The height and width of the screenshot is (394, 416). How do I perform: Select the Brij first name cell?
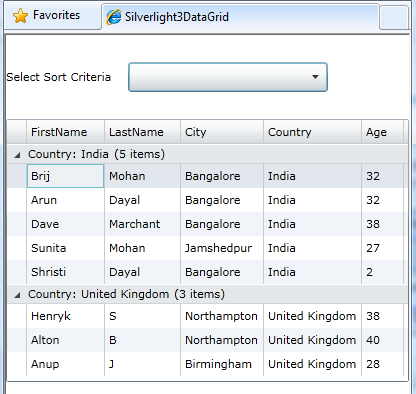click(x=65, y=176)
